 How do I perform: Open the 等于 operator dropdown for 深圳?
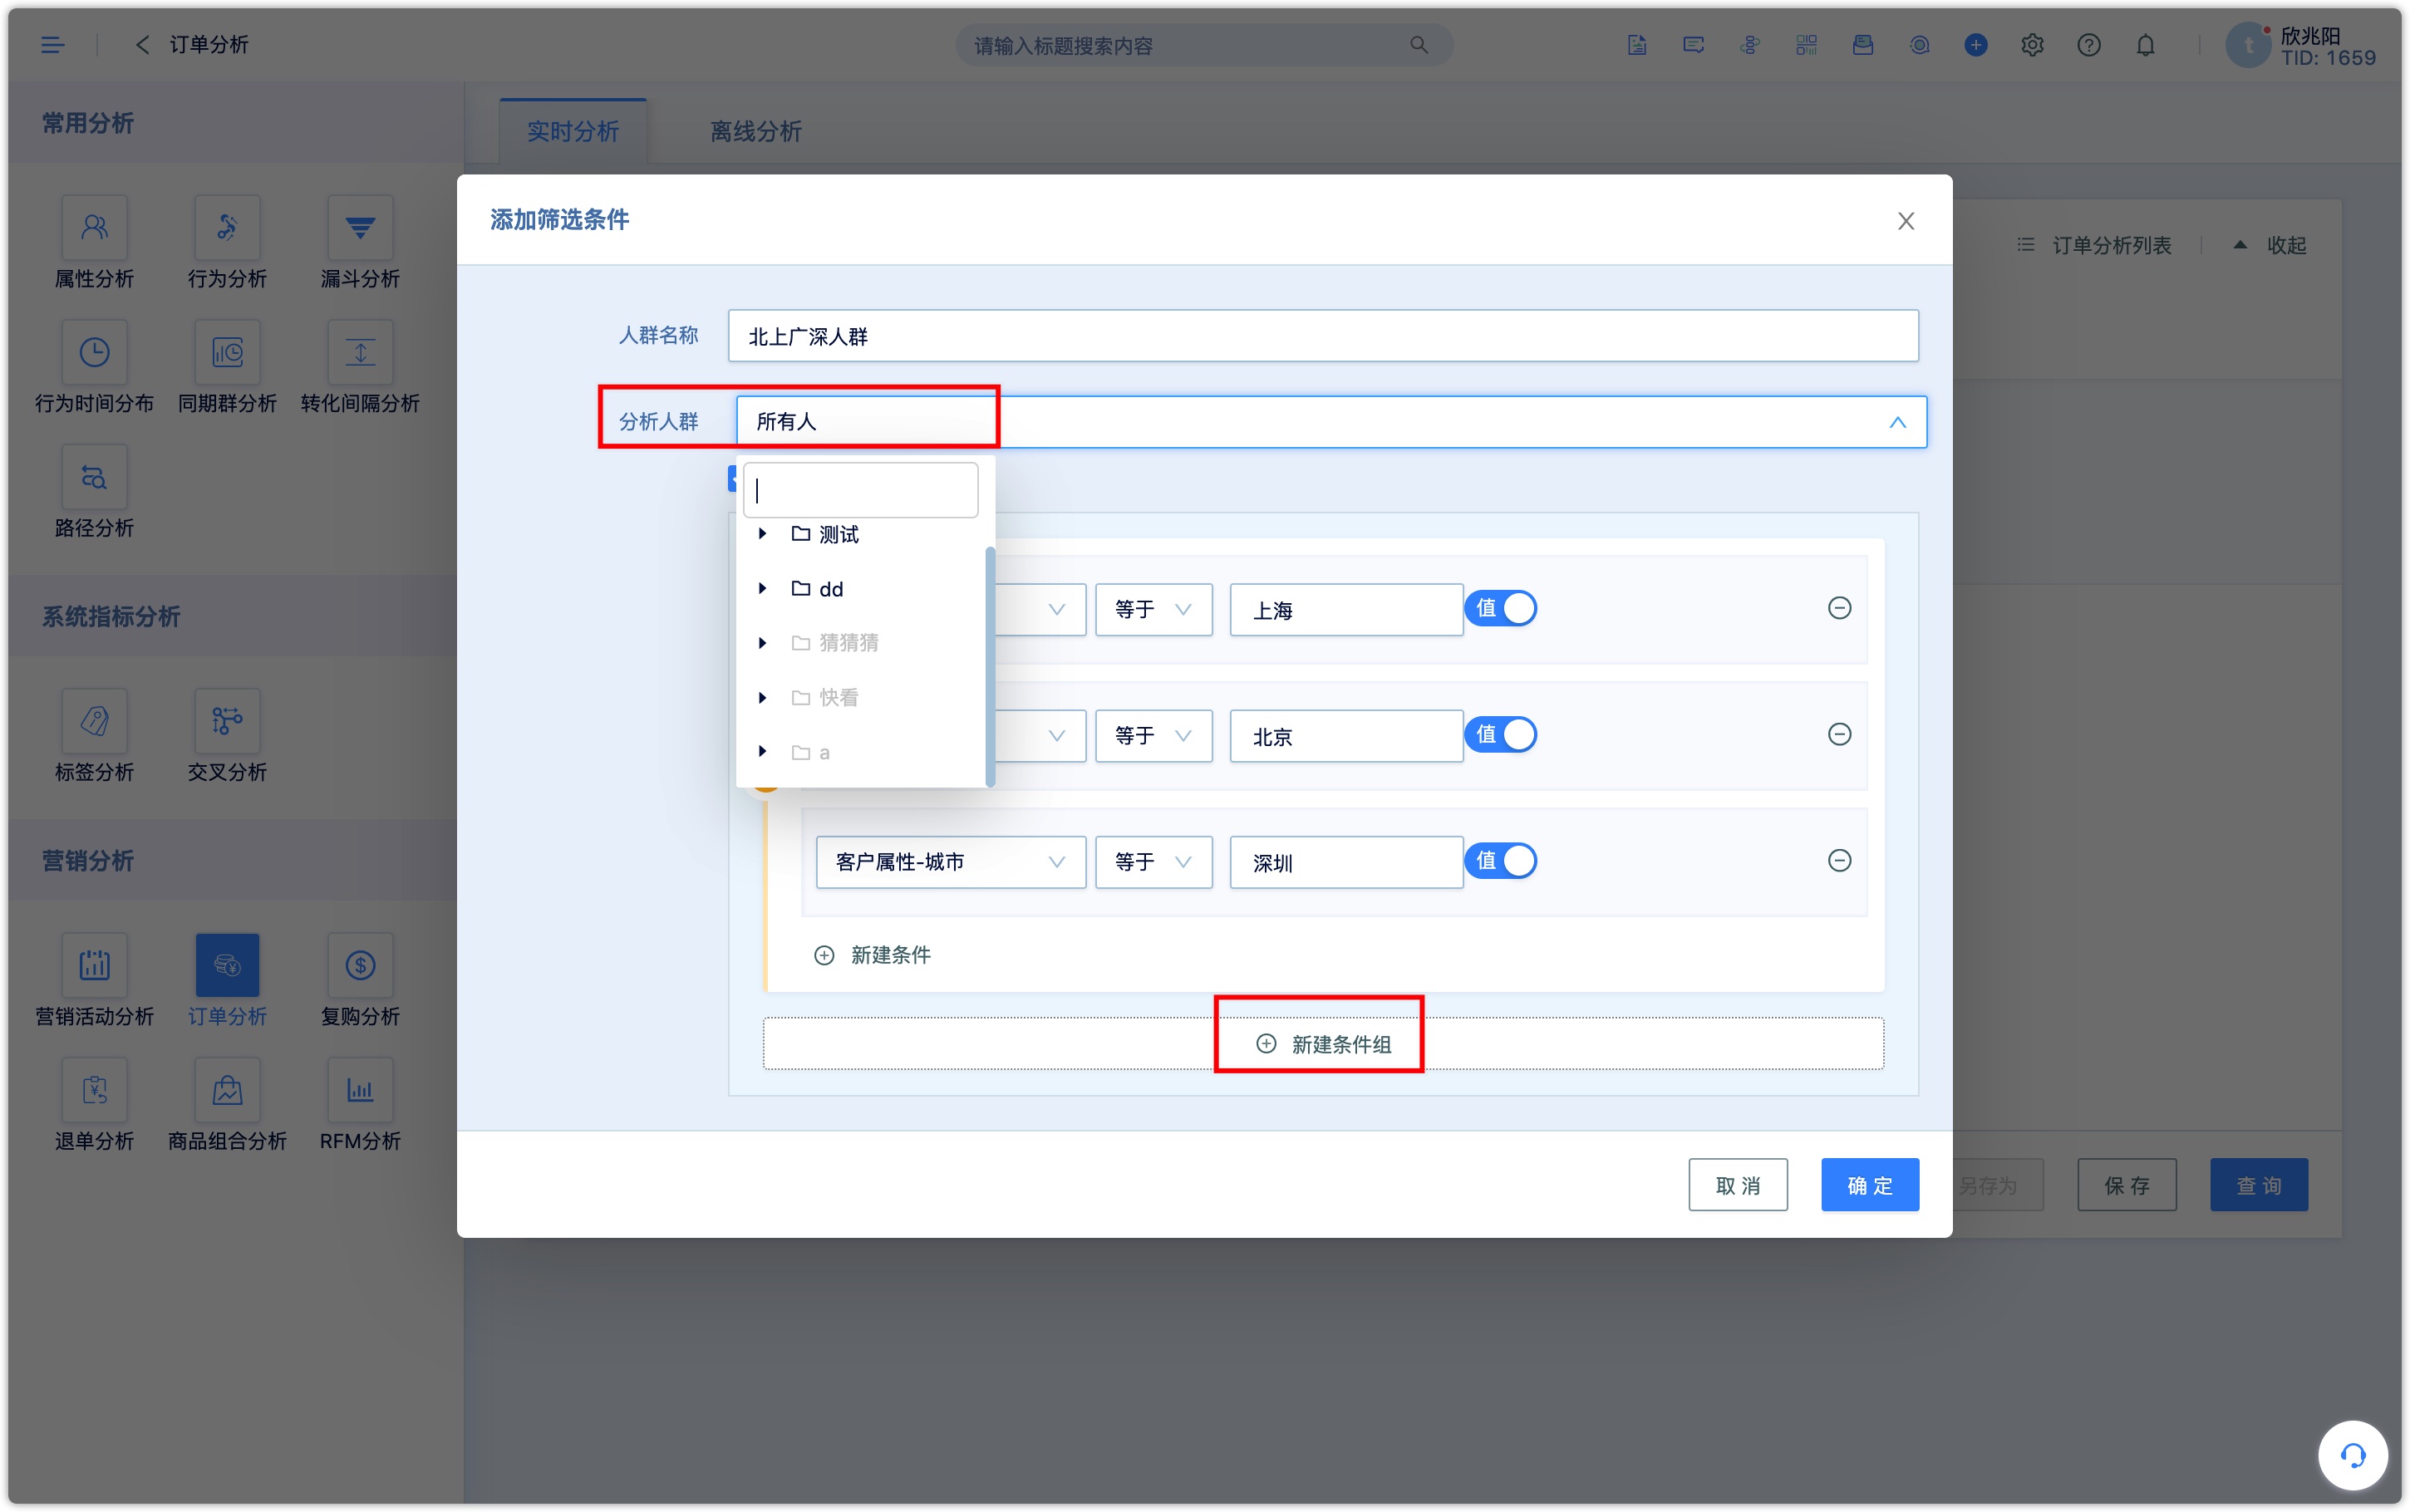point(1153,862)
